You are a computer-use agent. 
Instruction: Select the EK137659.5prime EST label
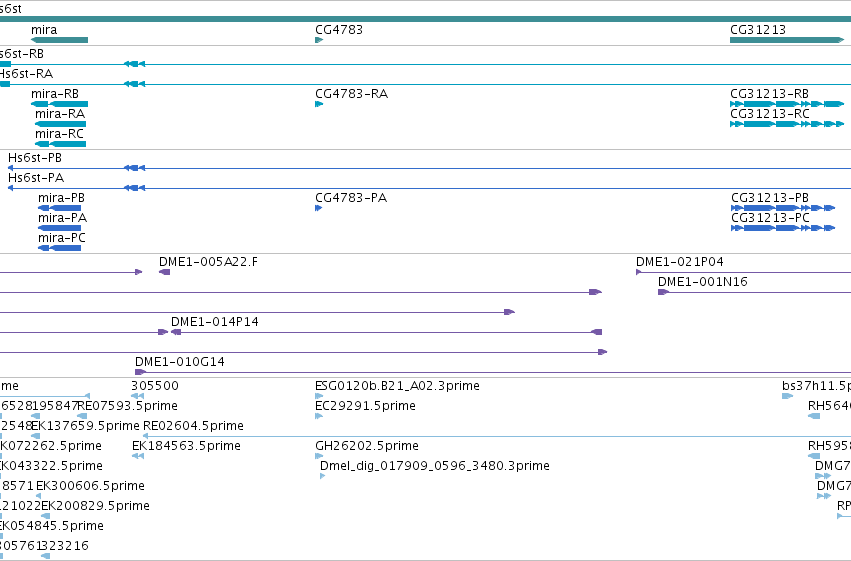coord(85,426)
